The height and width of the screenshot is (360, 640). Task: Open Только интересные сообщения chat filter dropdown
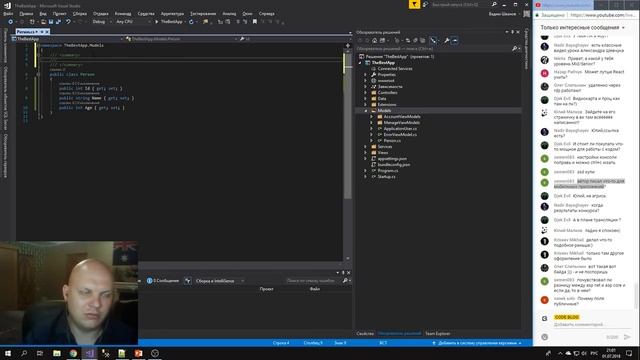582,27
